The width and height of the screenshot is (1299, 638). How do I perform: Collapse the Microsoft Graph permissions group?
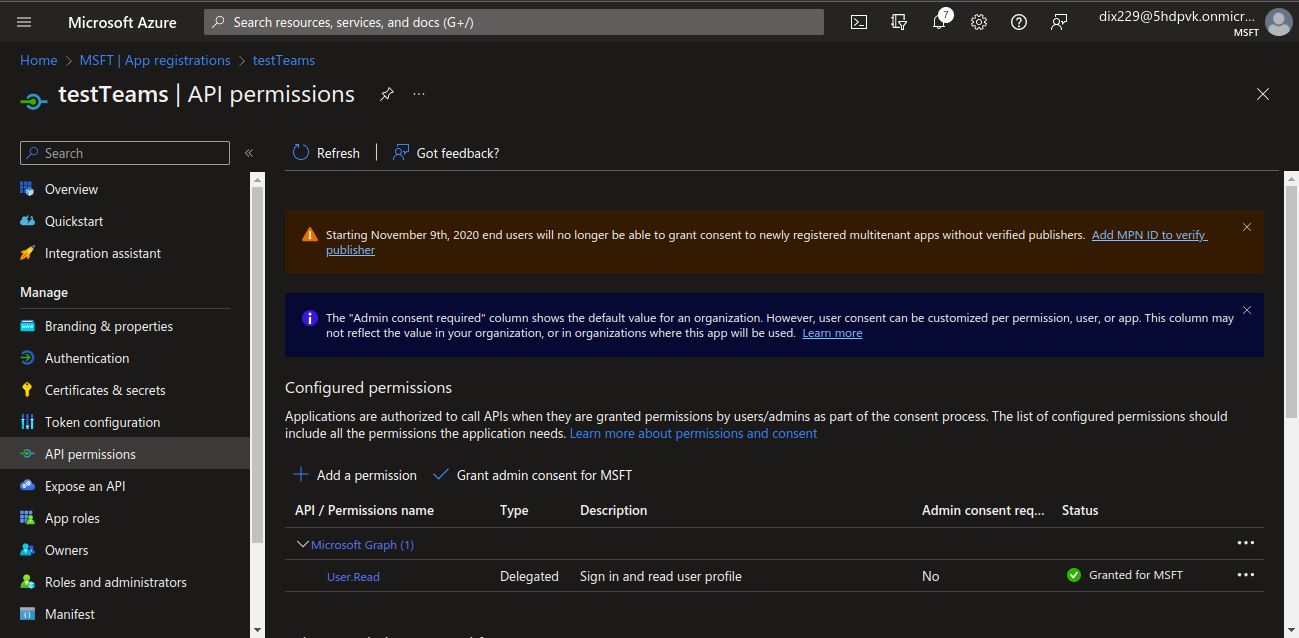coord(303,544)
